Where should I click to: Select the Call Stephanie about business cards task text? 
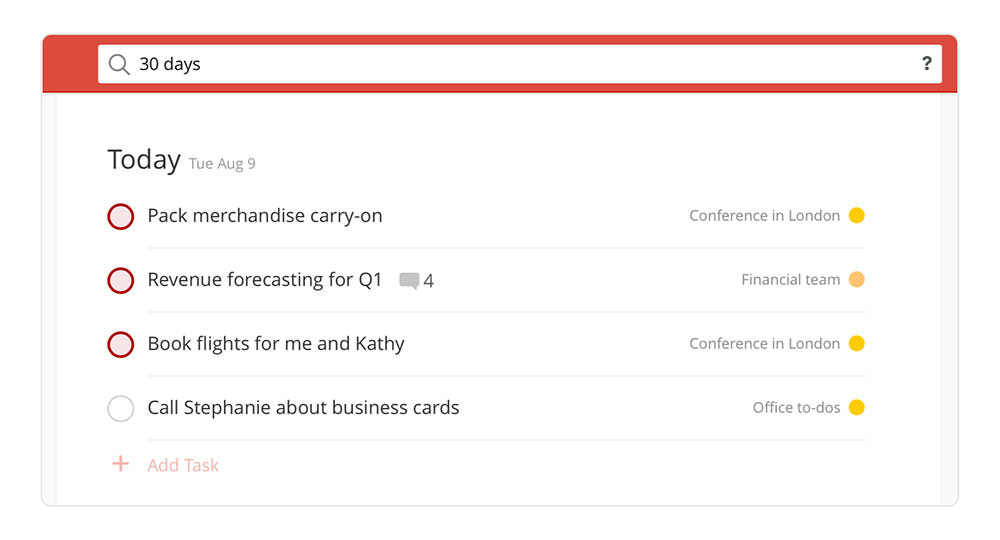point(303,407)
